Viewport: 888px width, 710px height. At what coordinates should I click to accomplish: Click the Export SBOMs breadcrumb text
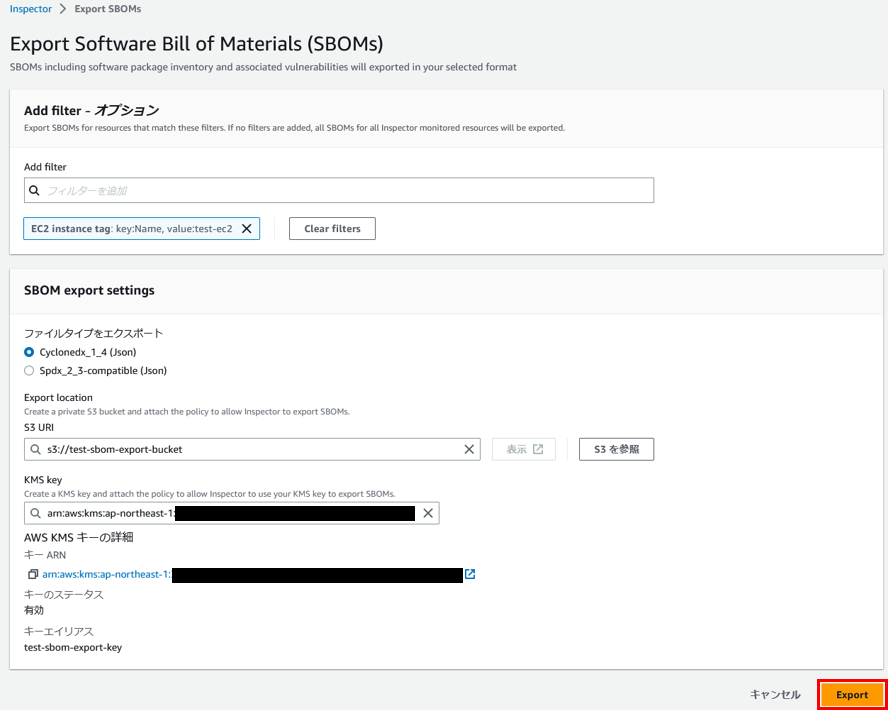tap(108, 9)
